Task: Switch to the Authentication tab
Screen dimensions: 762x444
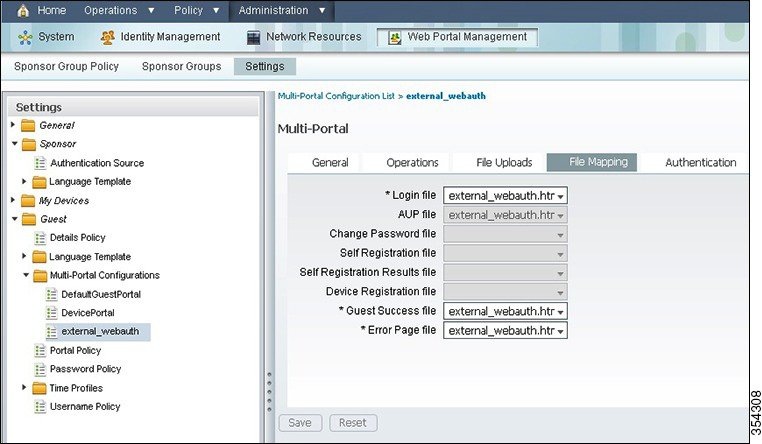Action: point(700,163)
